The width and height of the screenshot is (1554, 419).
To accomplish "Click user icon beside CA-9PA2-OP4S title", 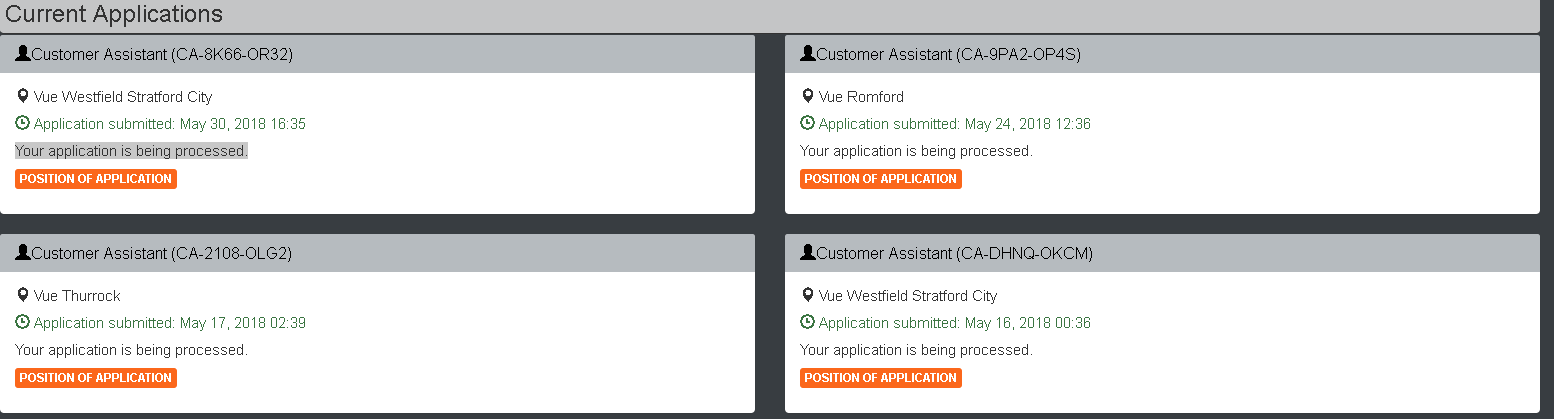I will 808,54.
